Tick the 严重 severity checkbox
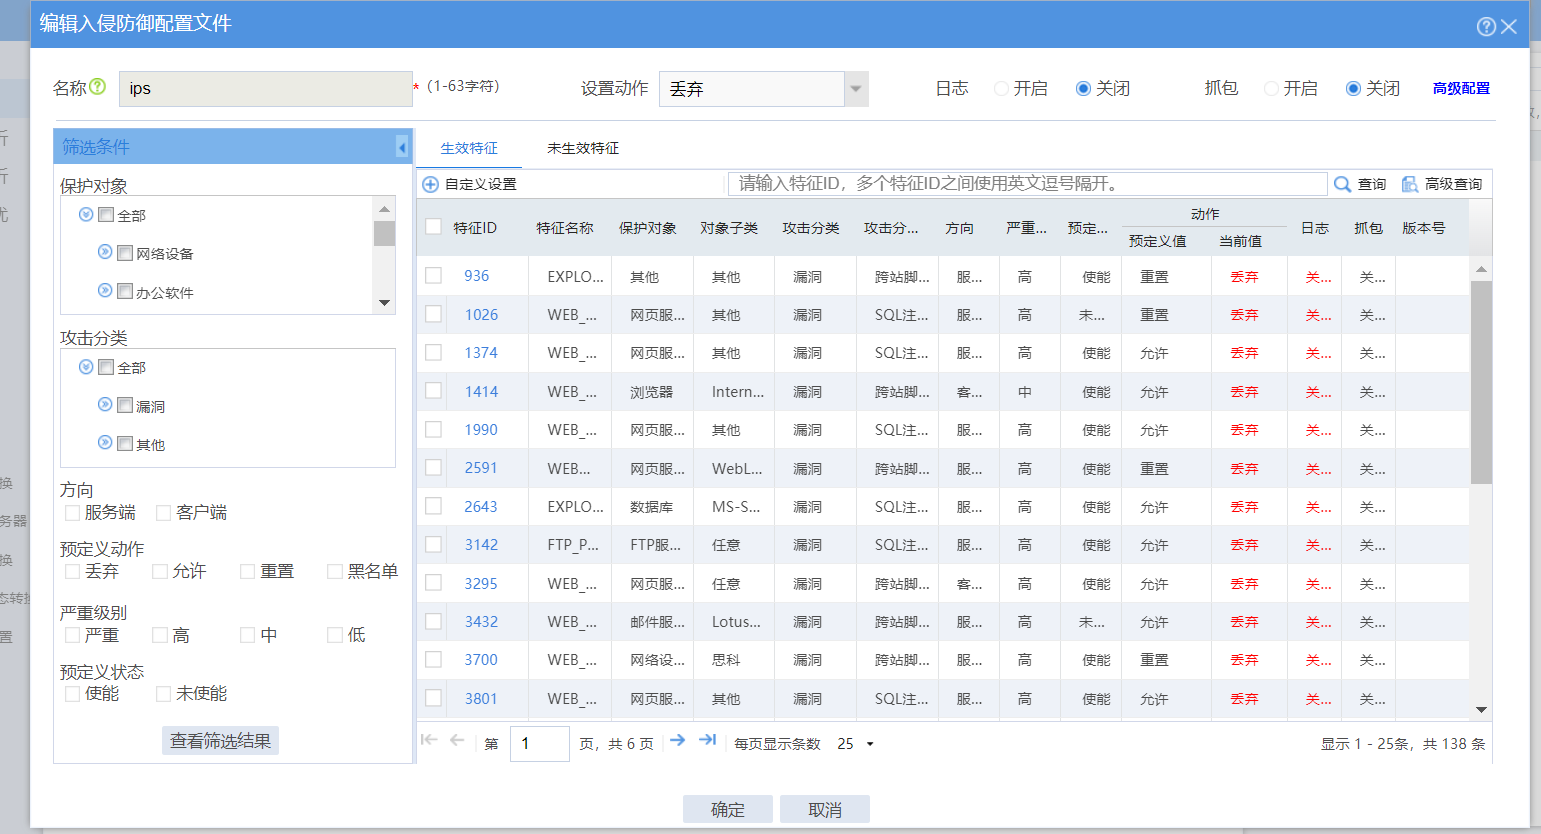Viewport: 1541px width, 834px height. click(72, 635)
